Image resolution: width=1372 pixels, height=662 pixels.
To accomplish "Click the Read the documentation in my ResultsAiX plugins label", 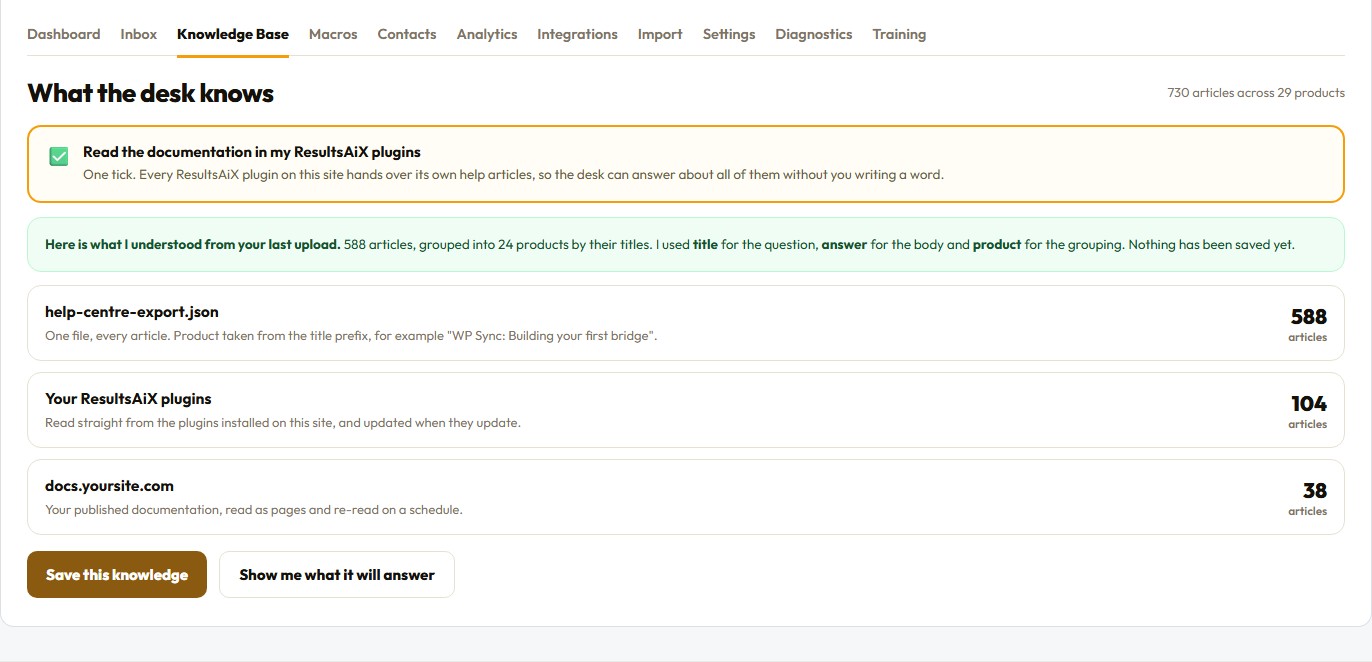I will tap(252, 152).
